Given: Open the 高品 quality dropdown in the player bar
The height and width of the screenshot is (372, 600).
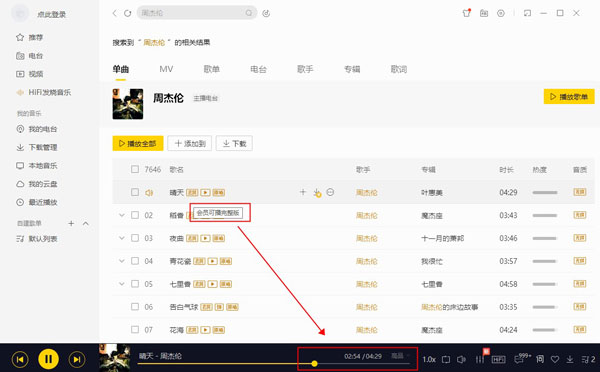Looking at the screenshot, I should [x=400, y=356].
